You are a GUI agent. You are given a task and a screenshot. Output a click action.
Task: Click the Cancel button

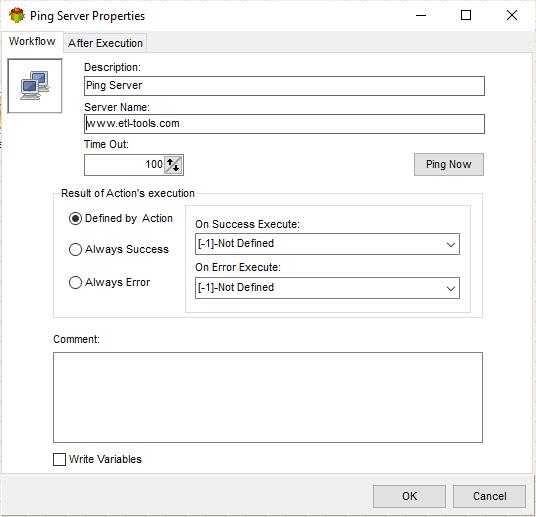click(x=489, y=496)
